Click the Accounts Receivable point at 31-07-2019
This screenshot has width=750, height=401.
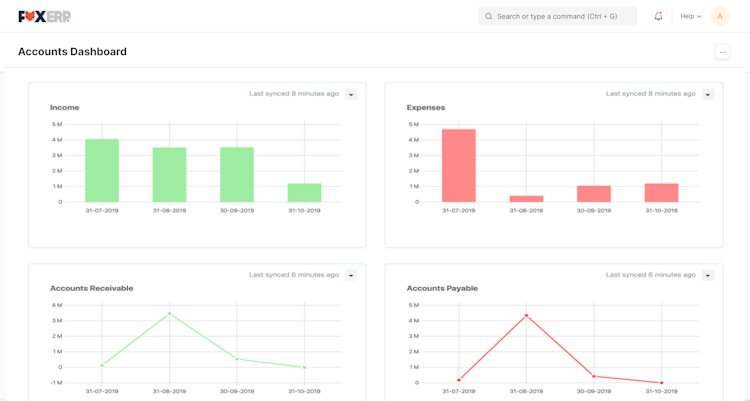102,365
